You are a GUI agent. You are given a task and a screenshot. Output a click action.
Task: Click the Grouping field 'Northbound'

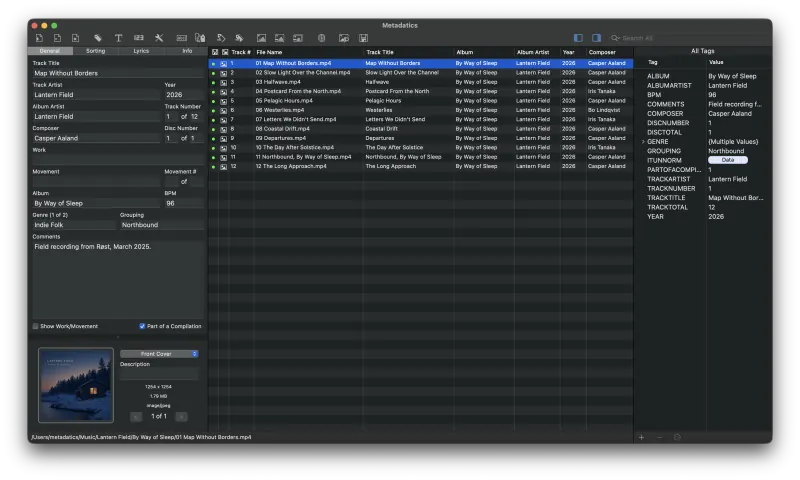tap(162, 225)
